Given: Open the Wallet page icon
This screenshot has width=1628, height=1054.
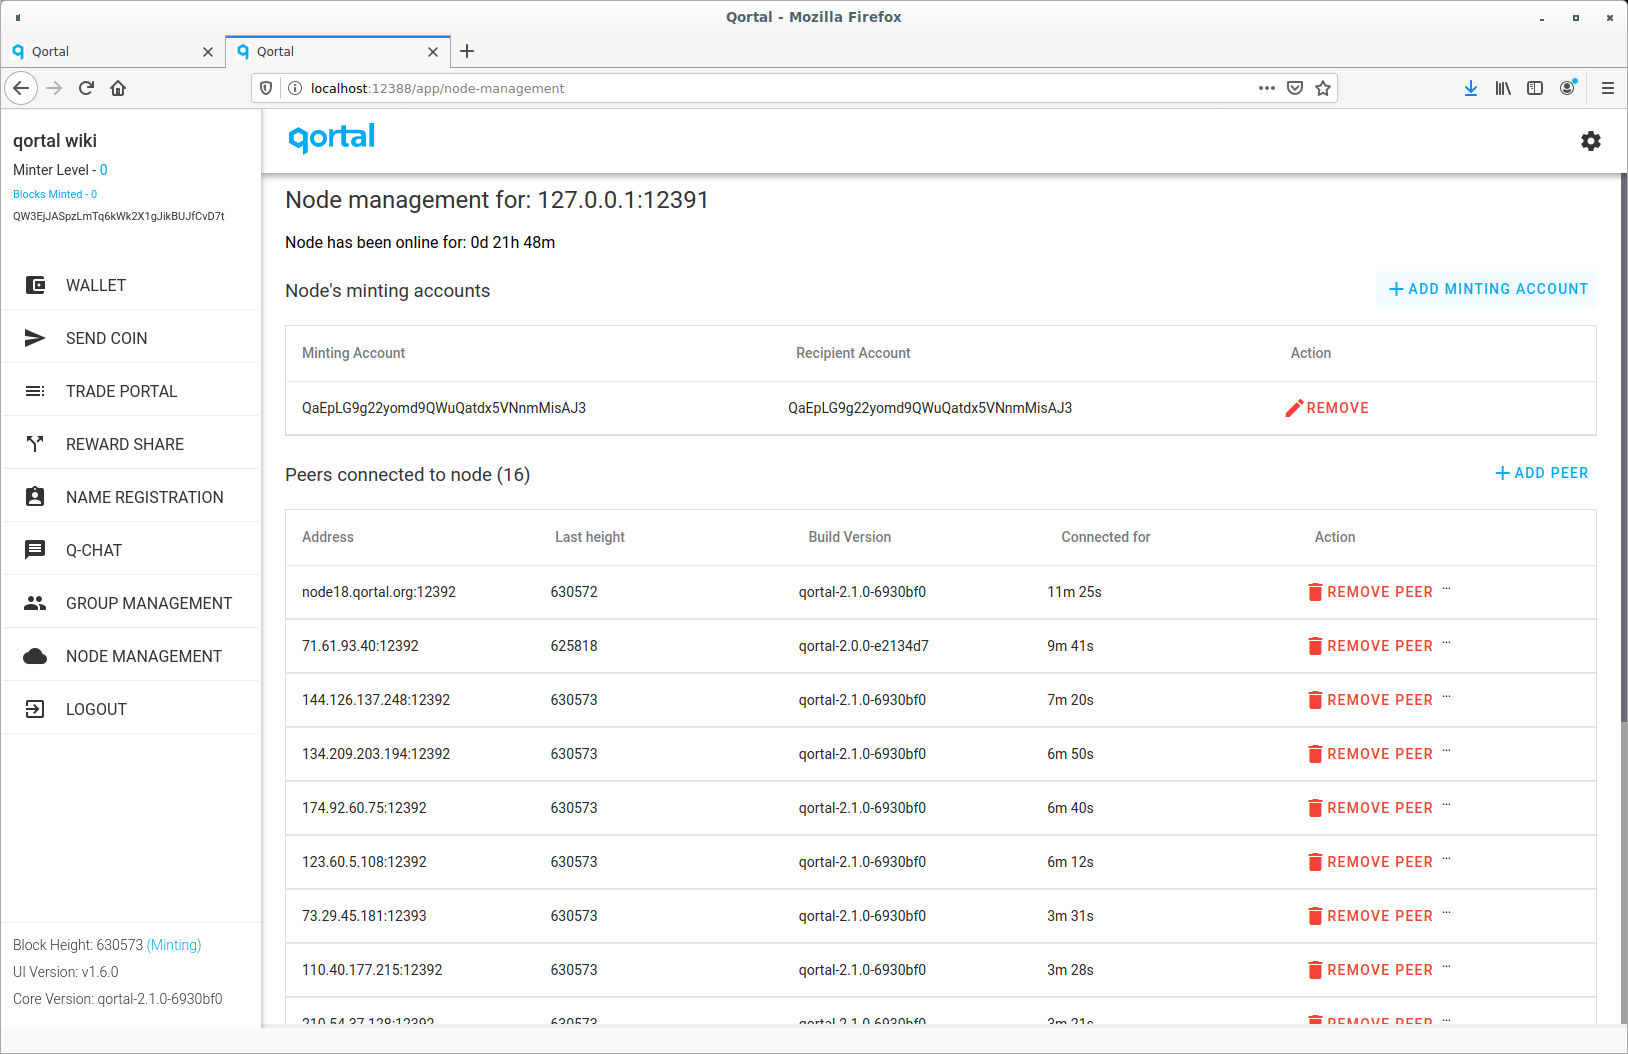Looking at the screenshot, I should [x=35, y=285].
